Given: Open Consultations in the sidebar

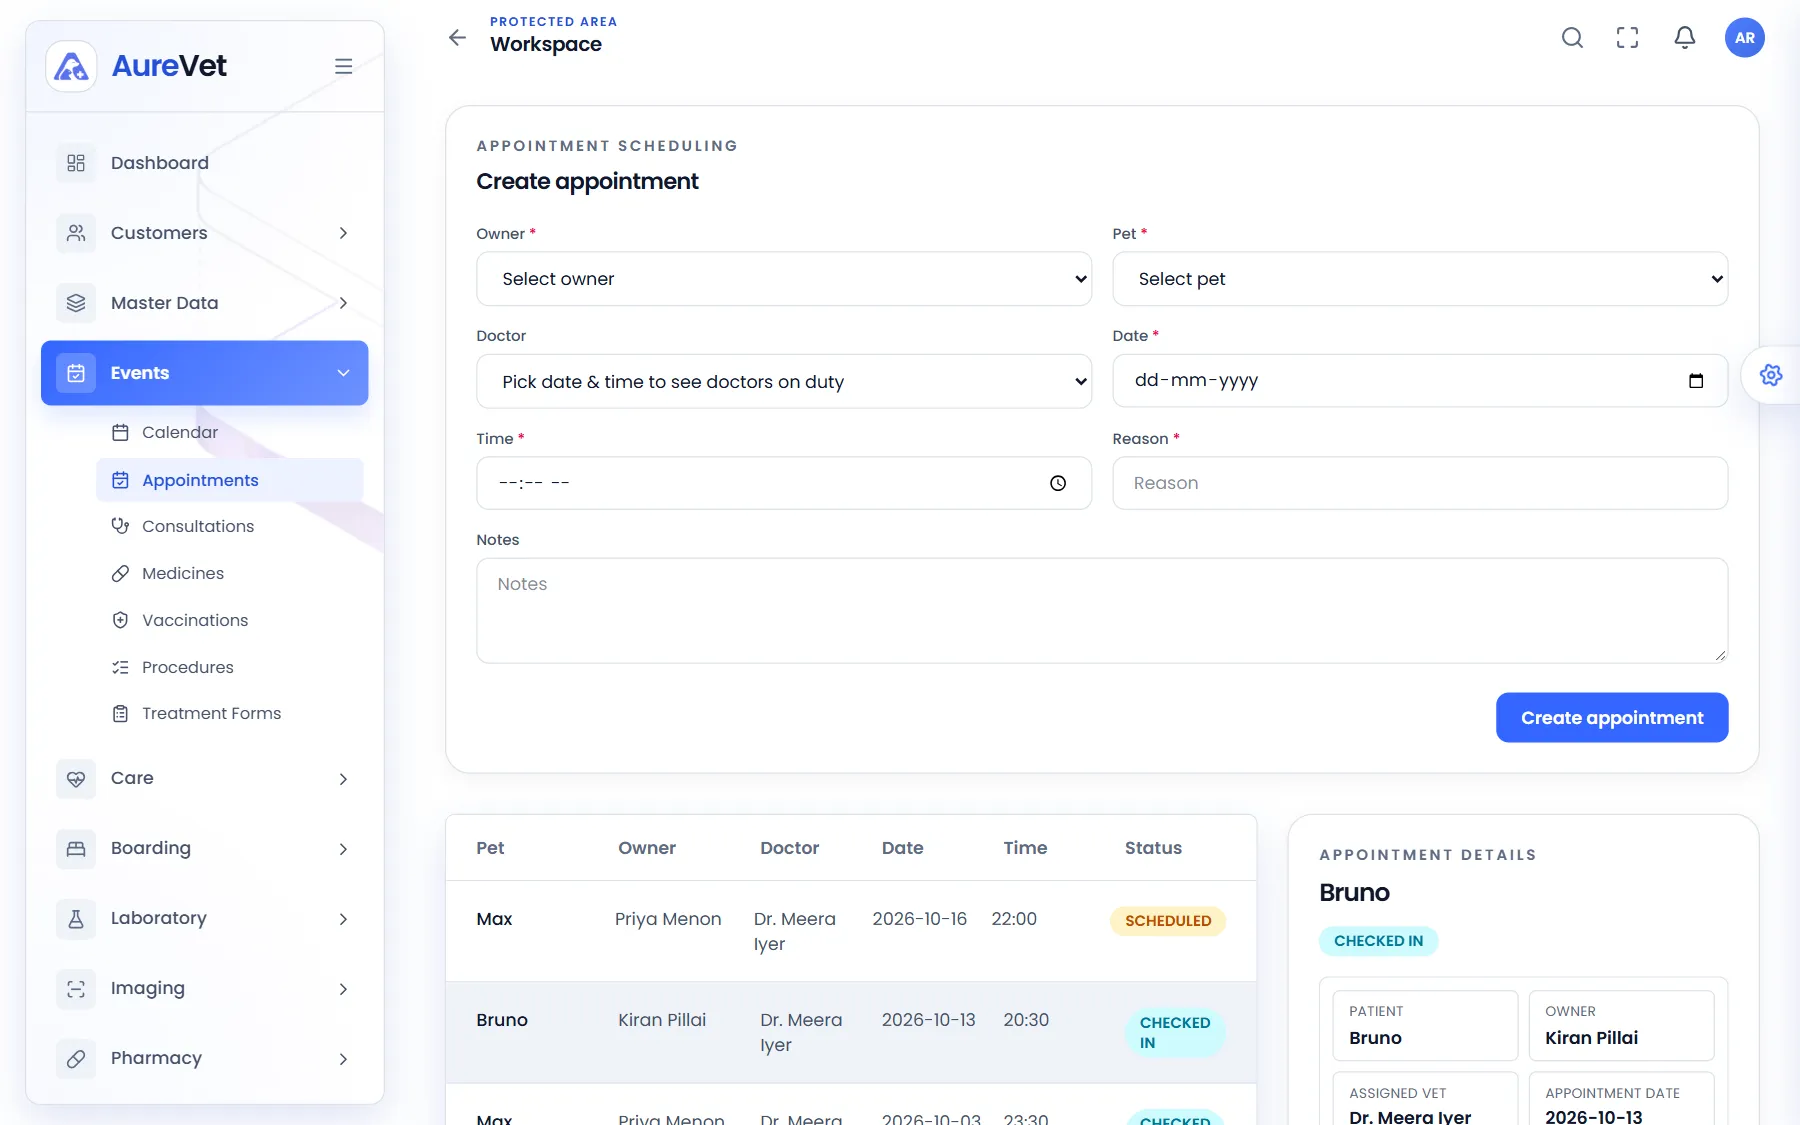Looking at the screenshot, I should click(x=230, y=526).
